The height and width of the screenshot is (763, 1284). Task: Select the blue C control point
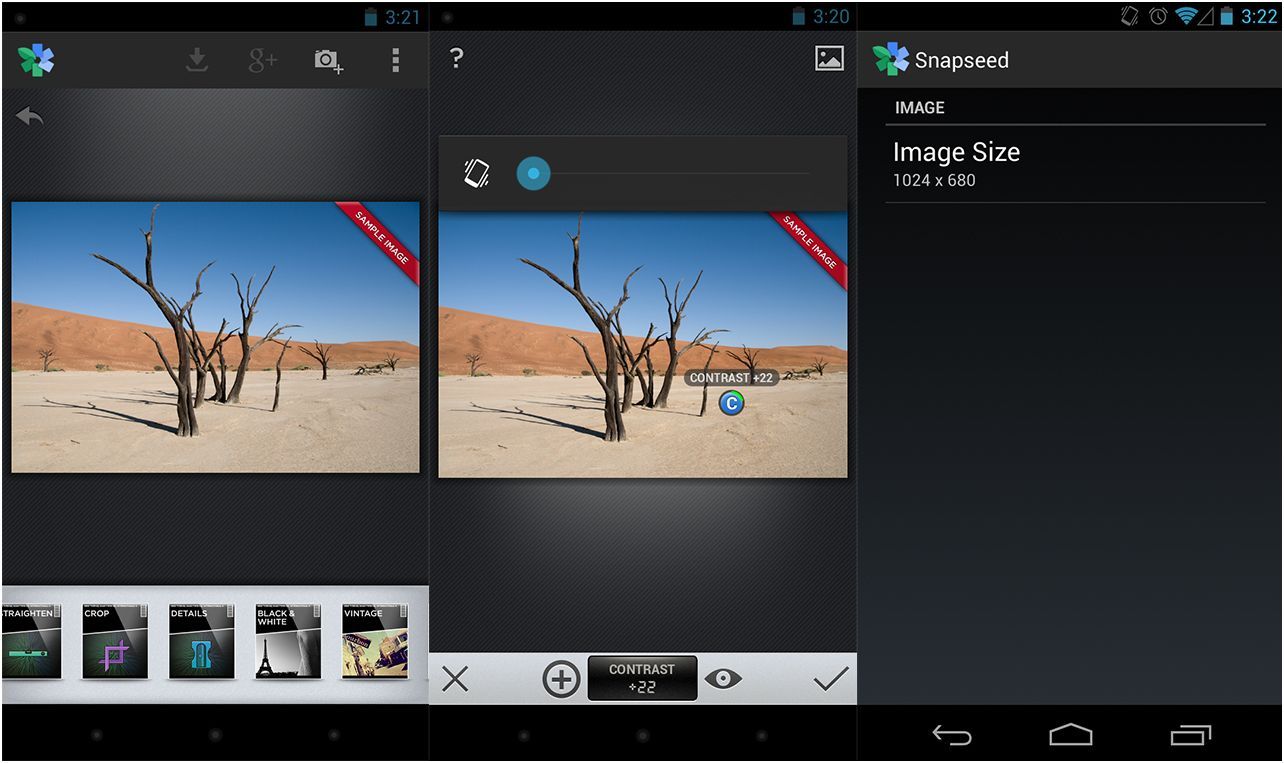pos(732,403)
